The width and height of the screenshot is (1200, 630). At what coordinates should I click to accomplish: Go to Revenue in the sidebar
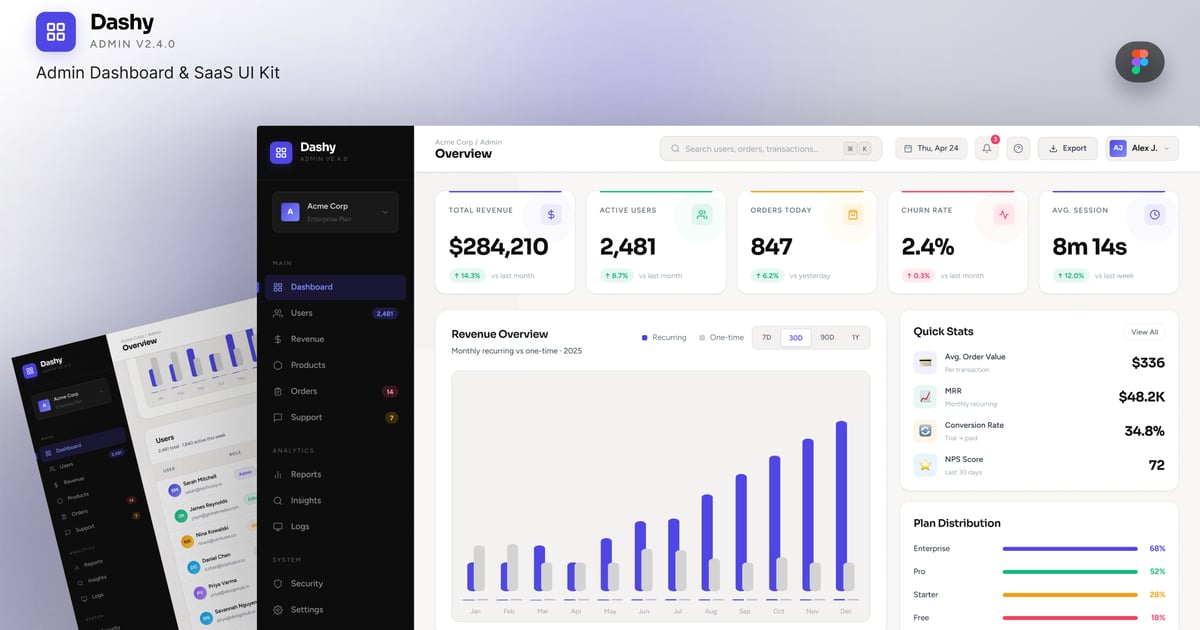point(335,339)
